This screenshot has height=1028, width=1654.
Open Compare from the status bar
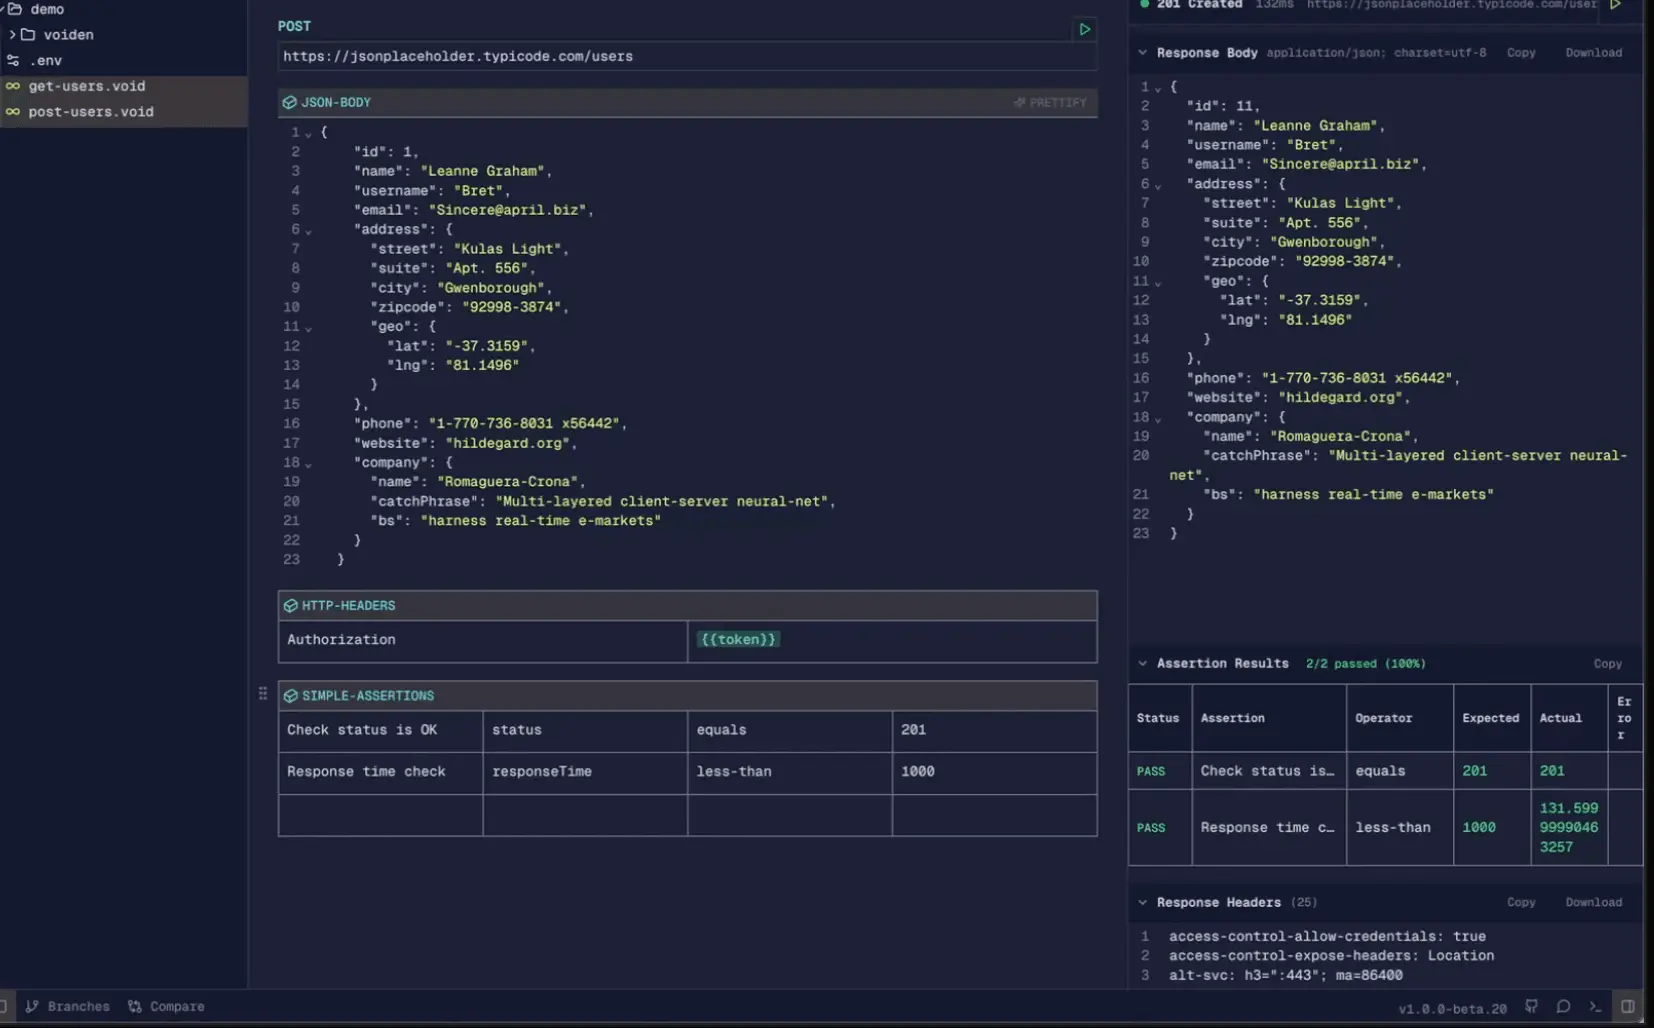click(x=166, y=1006)
